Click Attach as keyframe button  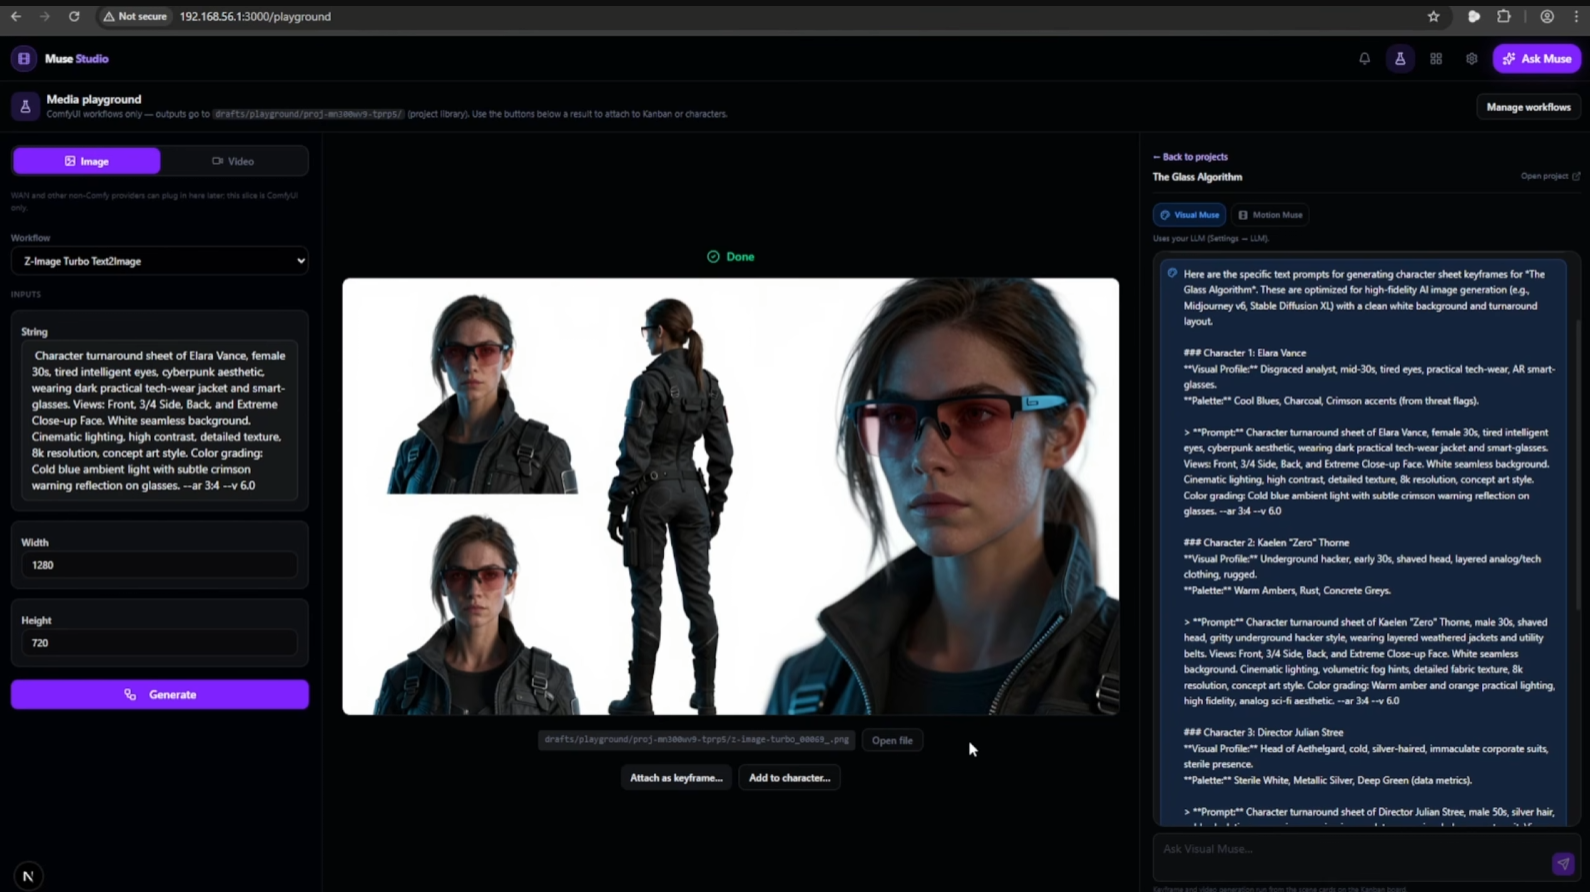click(676, 777)
